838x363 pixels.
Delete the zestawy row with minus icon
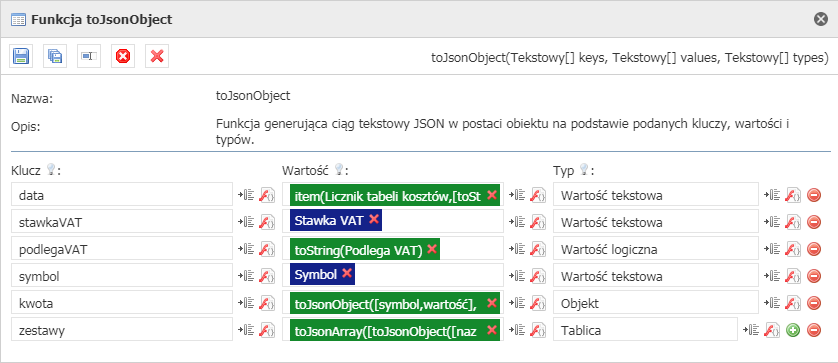[814, 330]
